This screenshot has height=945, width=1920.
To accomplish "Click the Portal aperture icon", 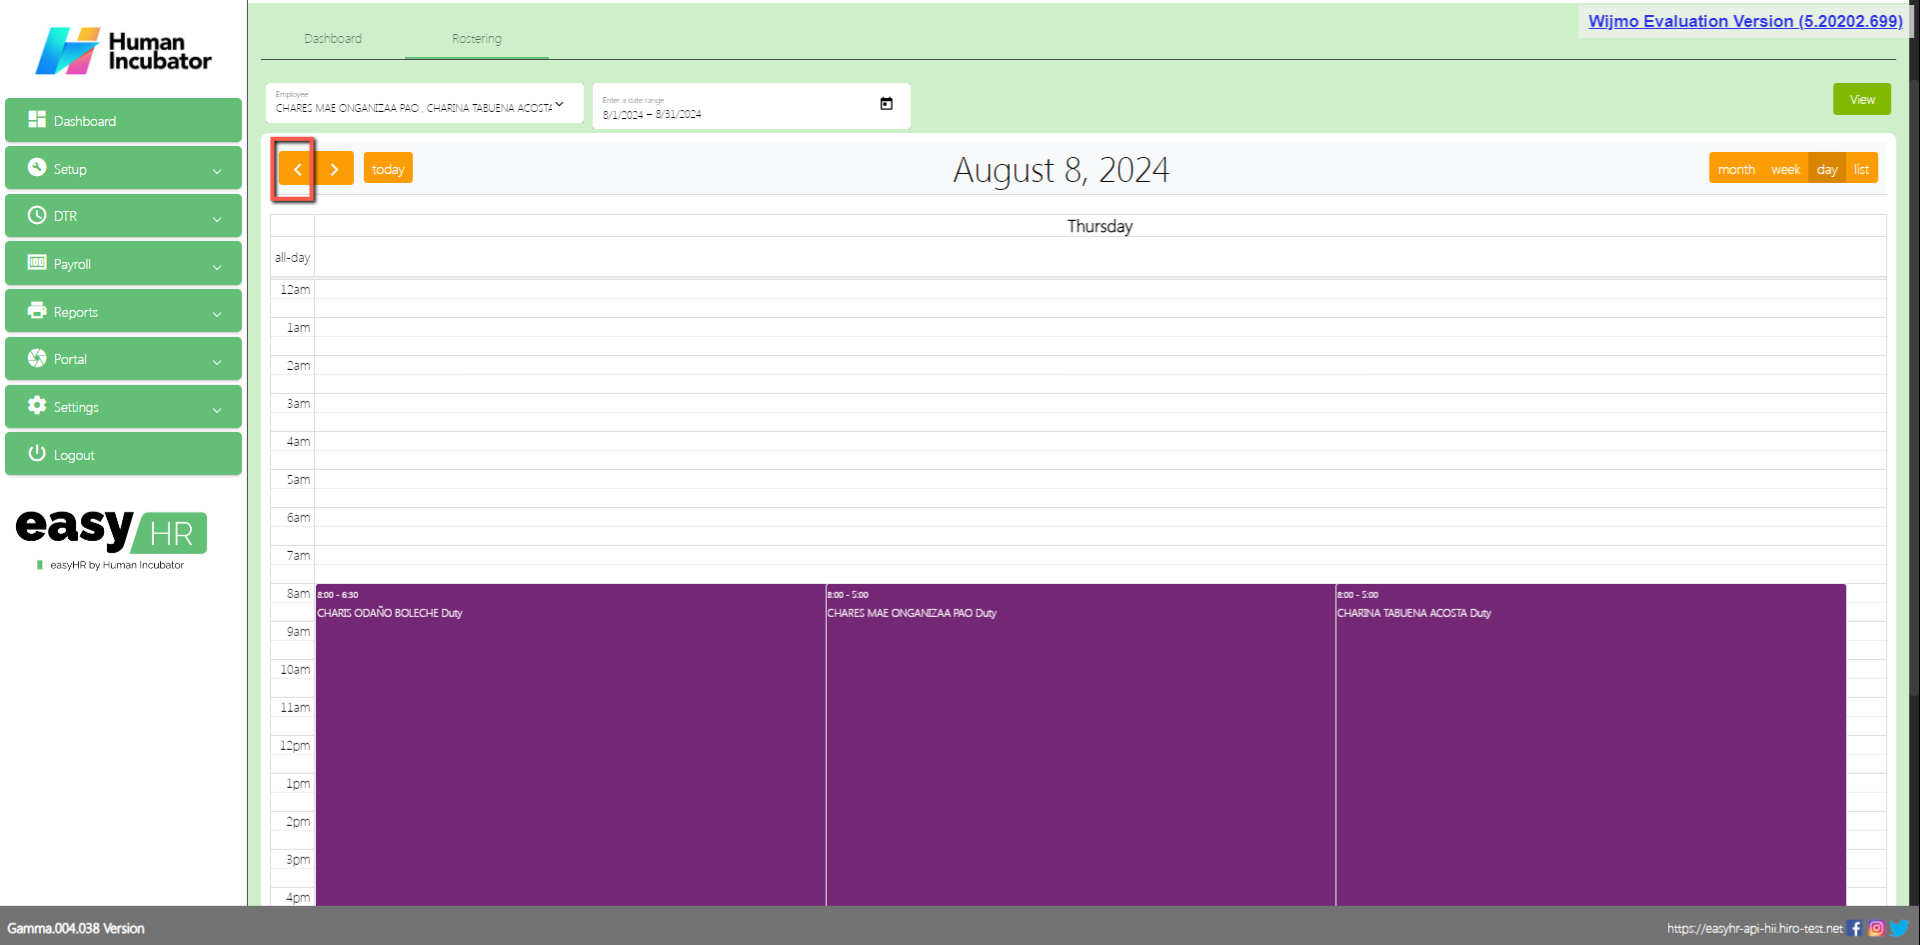I will coord(37,358).
